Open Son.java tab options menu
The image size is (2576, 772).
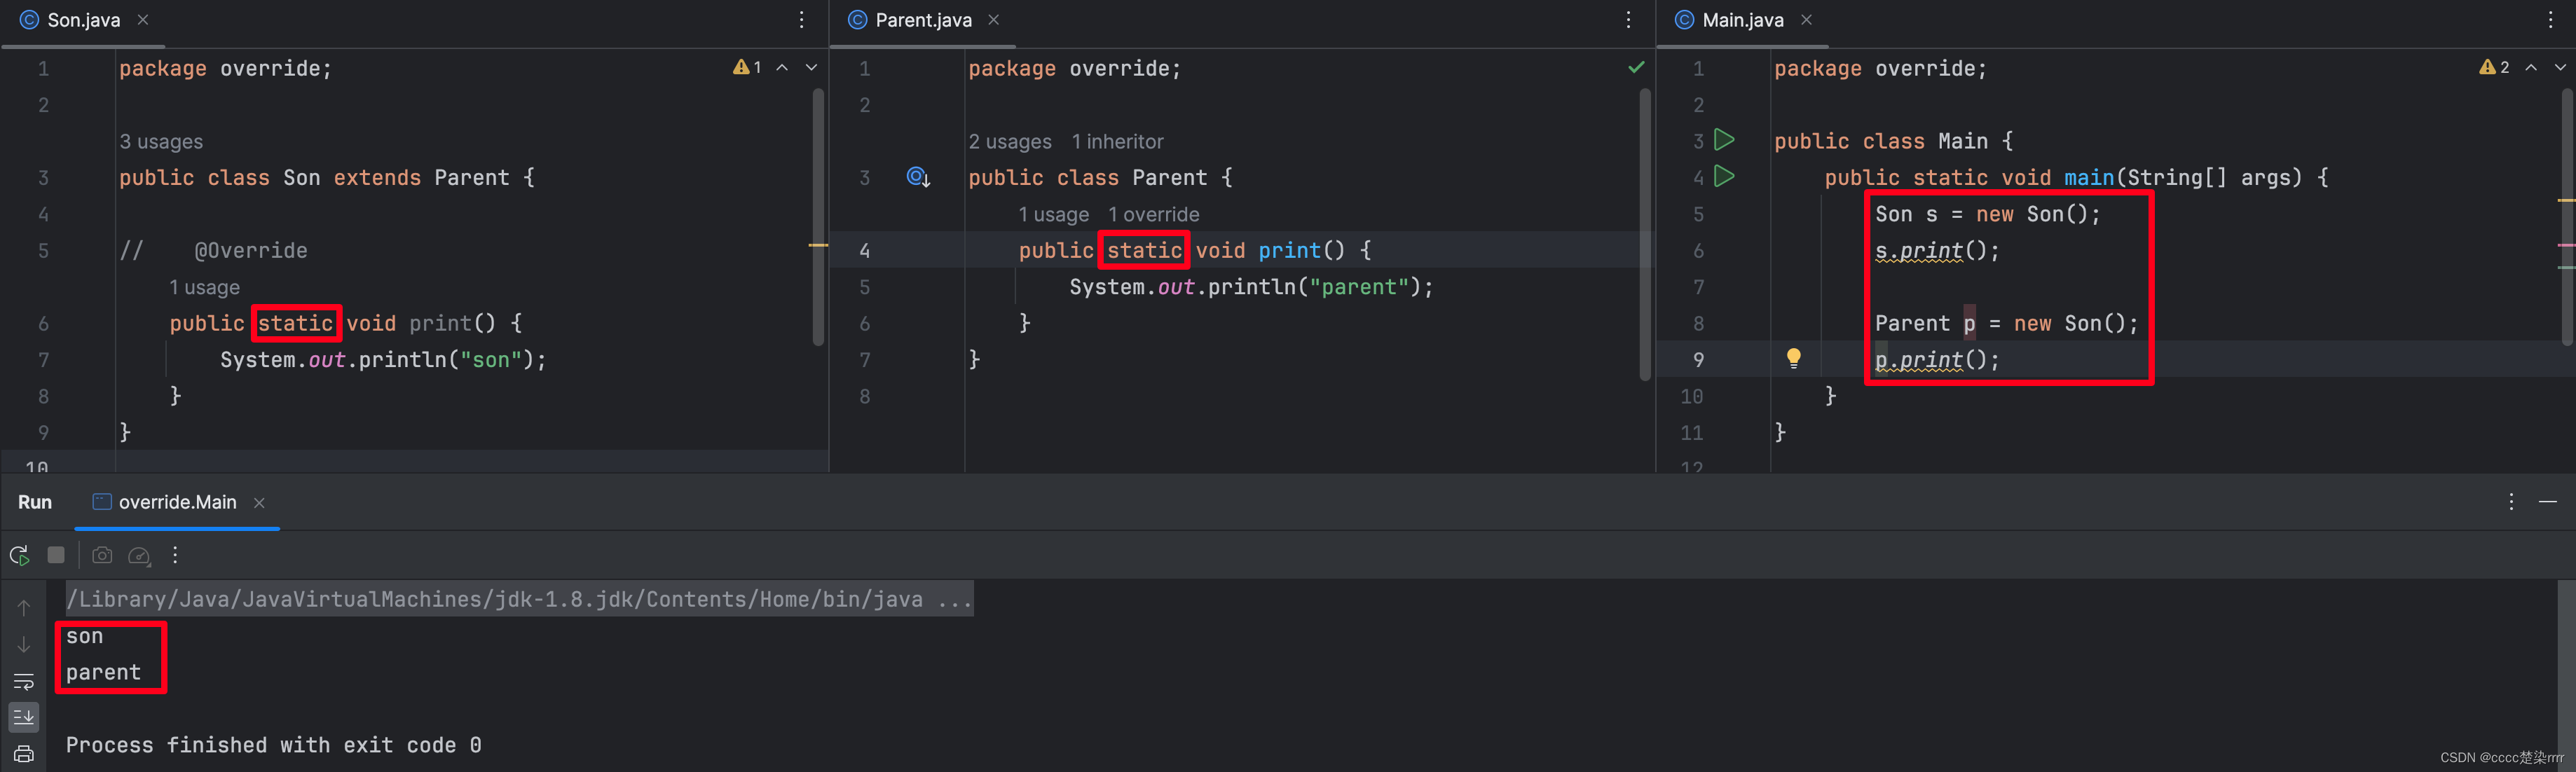pyautogui.click(x=801, y=20)
